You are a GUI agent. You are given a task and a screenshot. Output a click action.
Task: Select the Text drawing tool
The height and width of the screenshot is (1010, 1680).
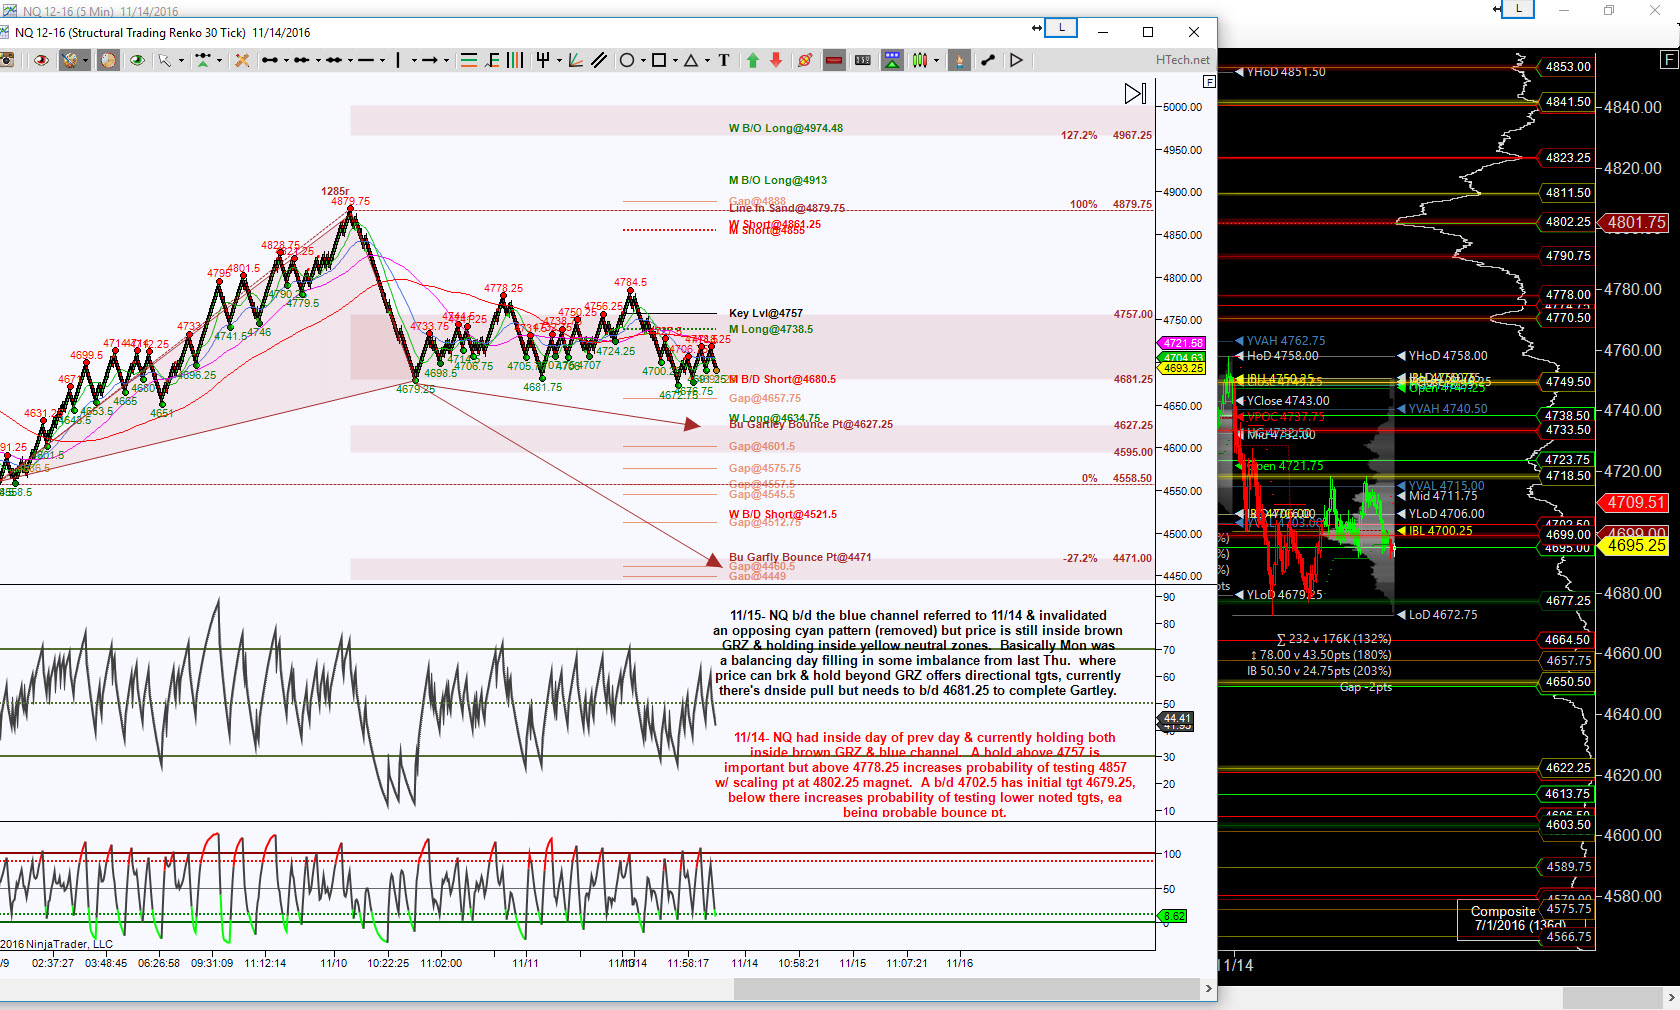click(x=724, y=61)
